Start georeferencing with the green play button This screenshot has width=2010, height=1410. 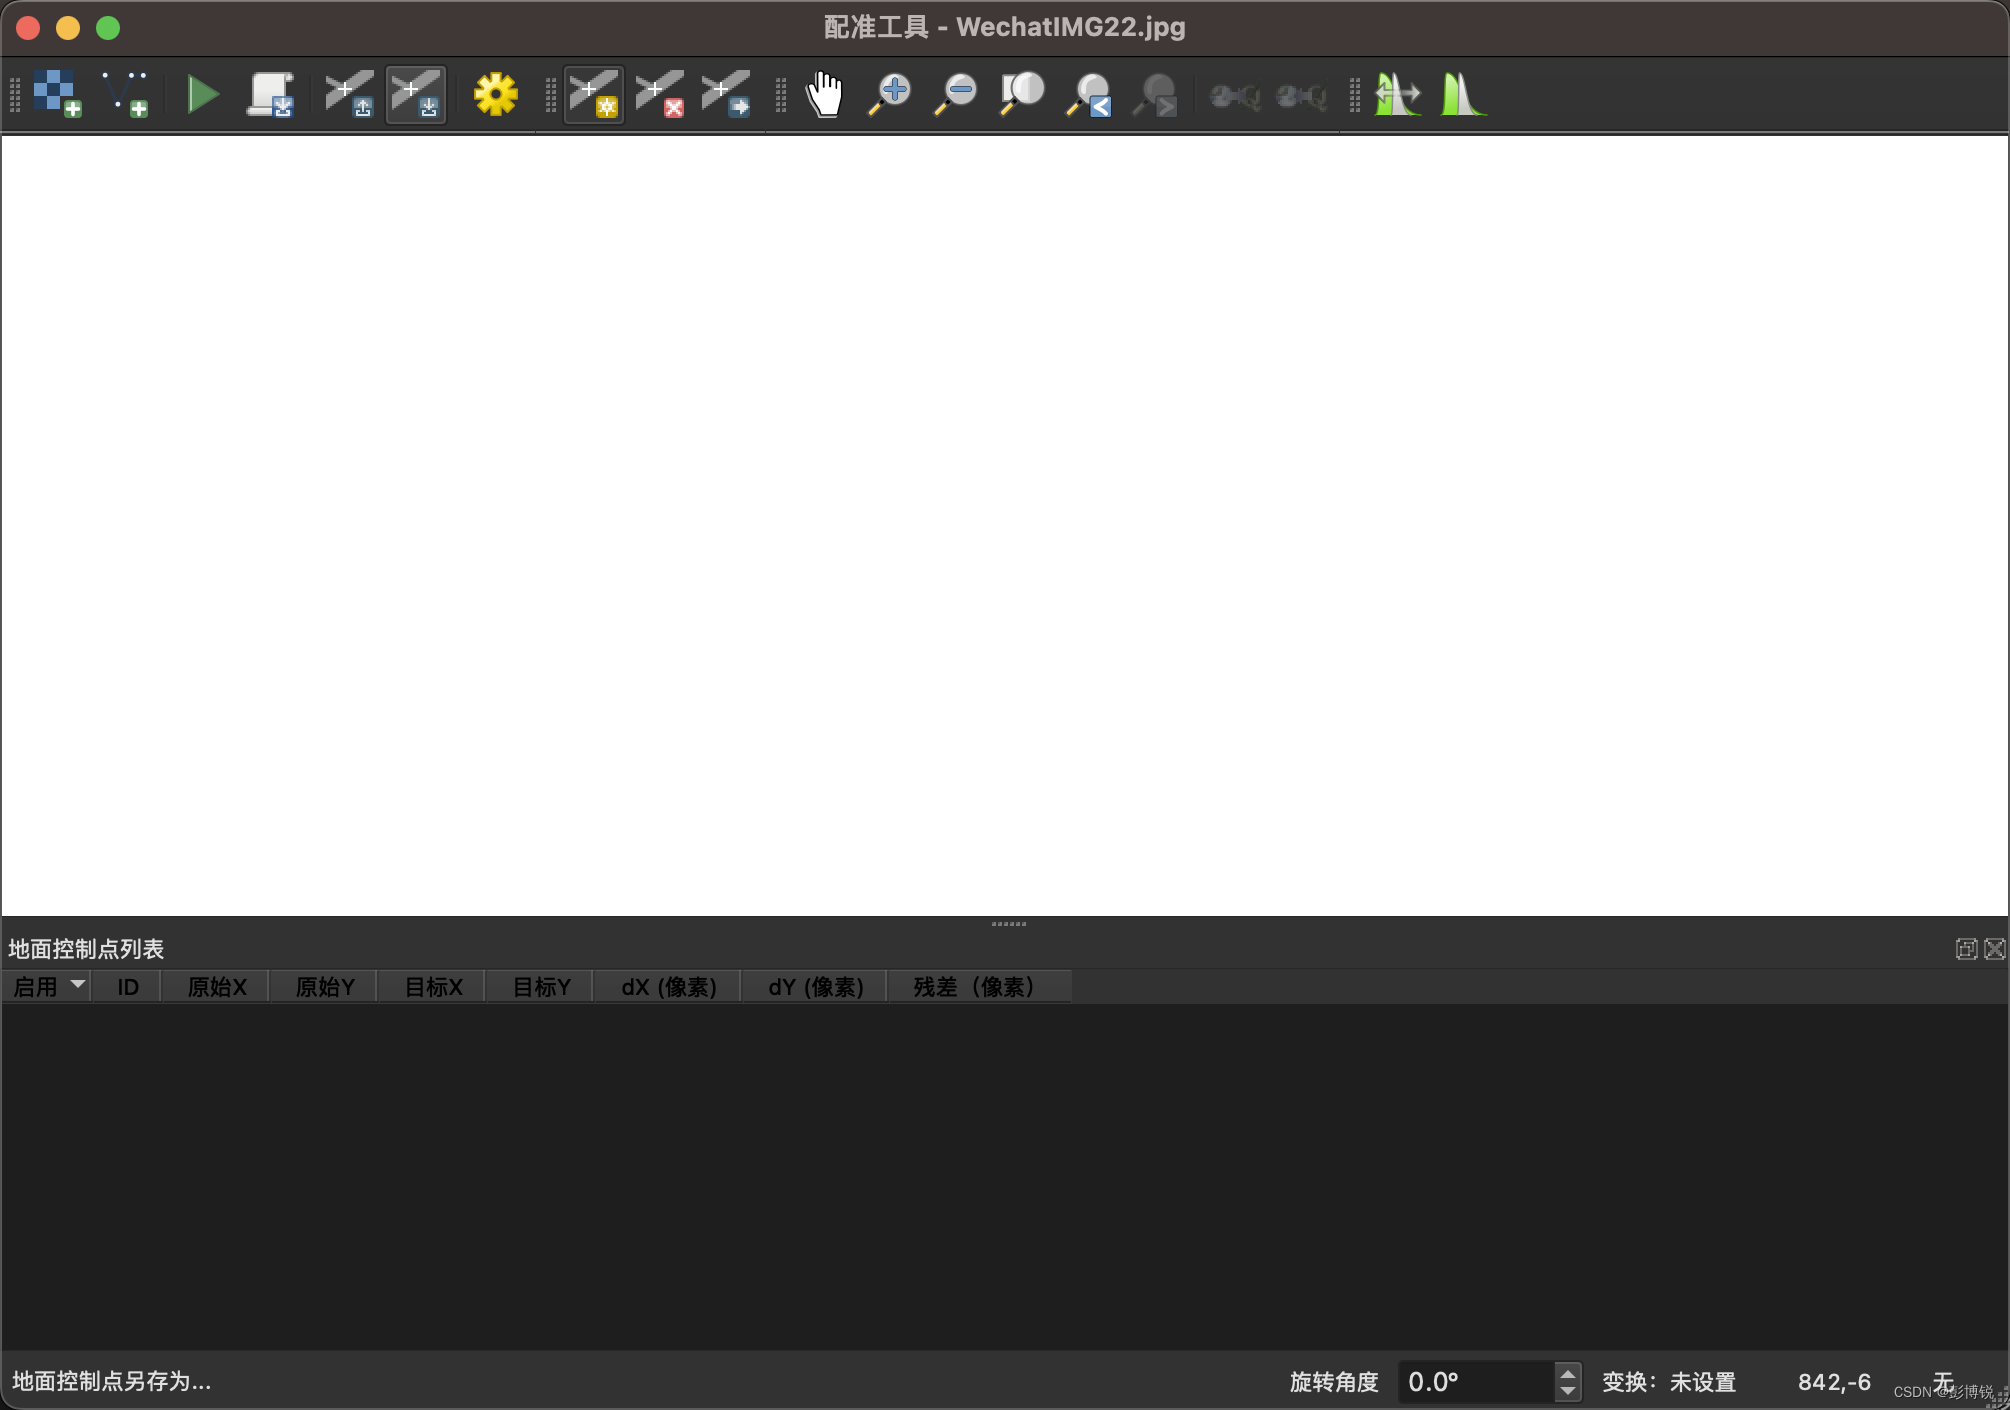point(203,94)
